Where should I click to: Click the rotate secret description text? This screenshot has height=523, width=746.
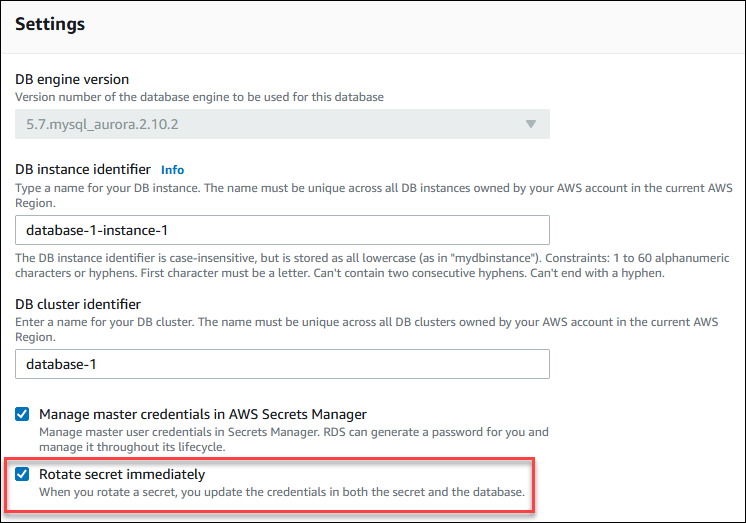click(x=281, y=492)
